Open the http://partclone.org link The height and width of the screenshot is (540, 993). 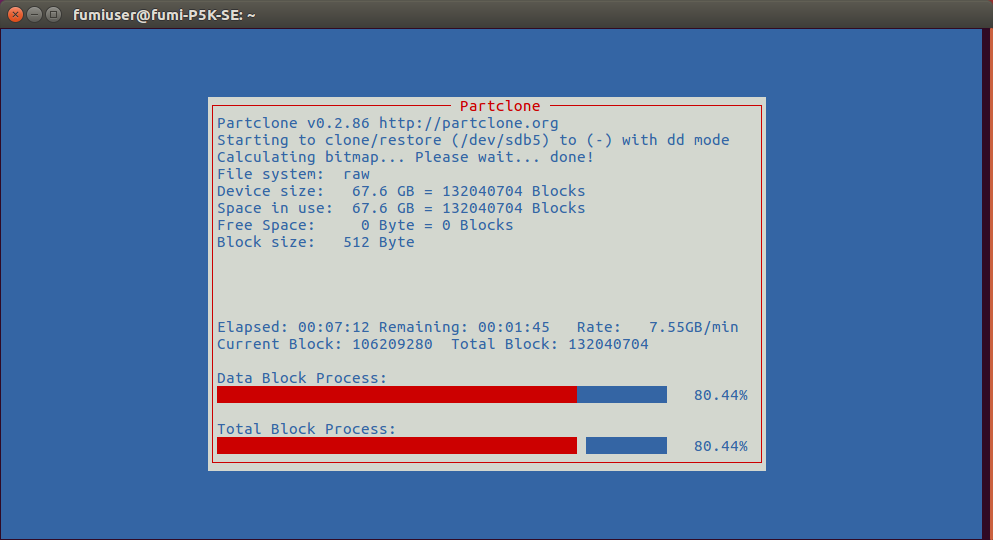click(x=468, y=123)
